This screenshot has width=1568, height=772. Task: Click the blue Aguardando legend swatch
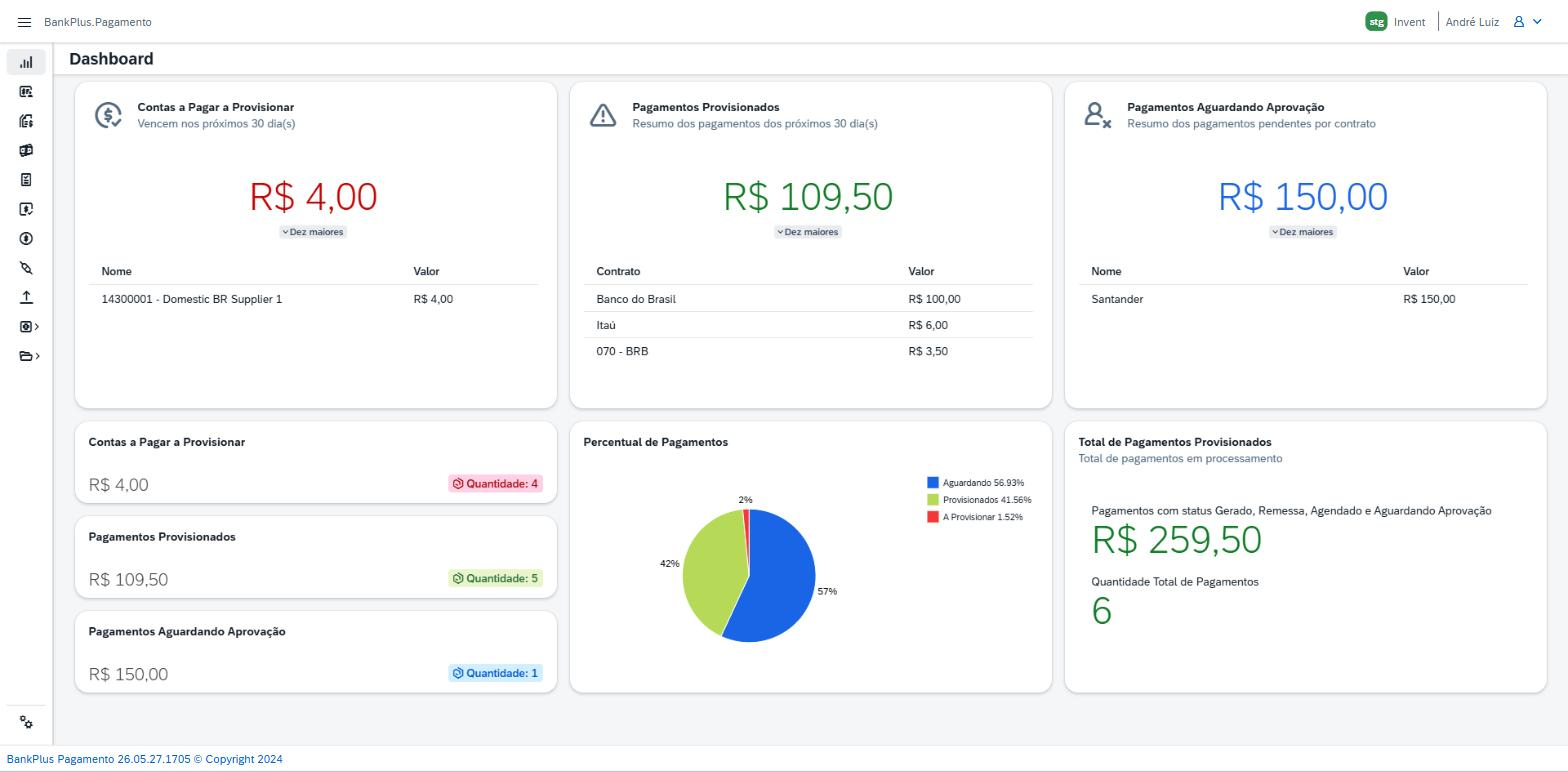933,483
